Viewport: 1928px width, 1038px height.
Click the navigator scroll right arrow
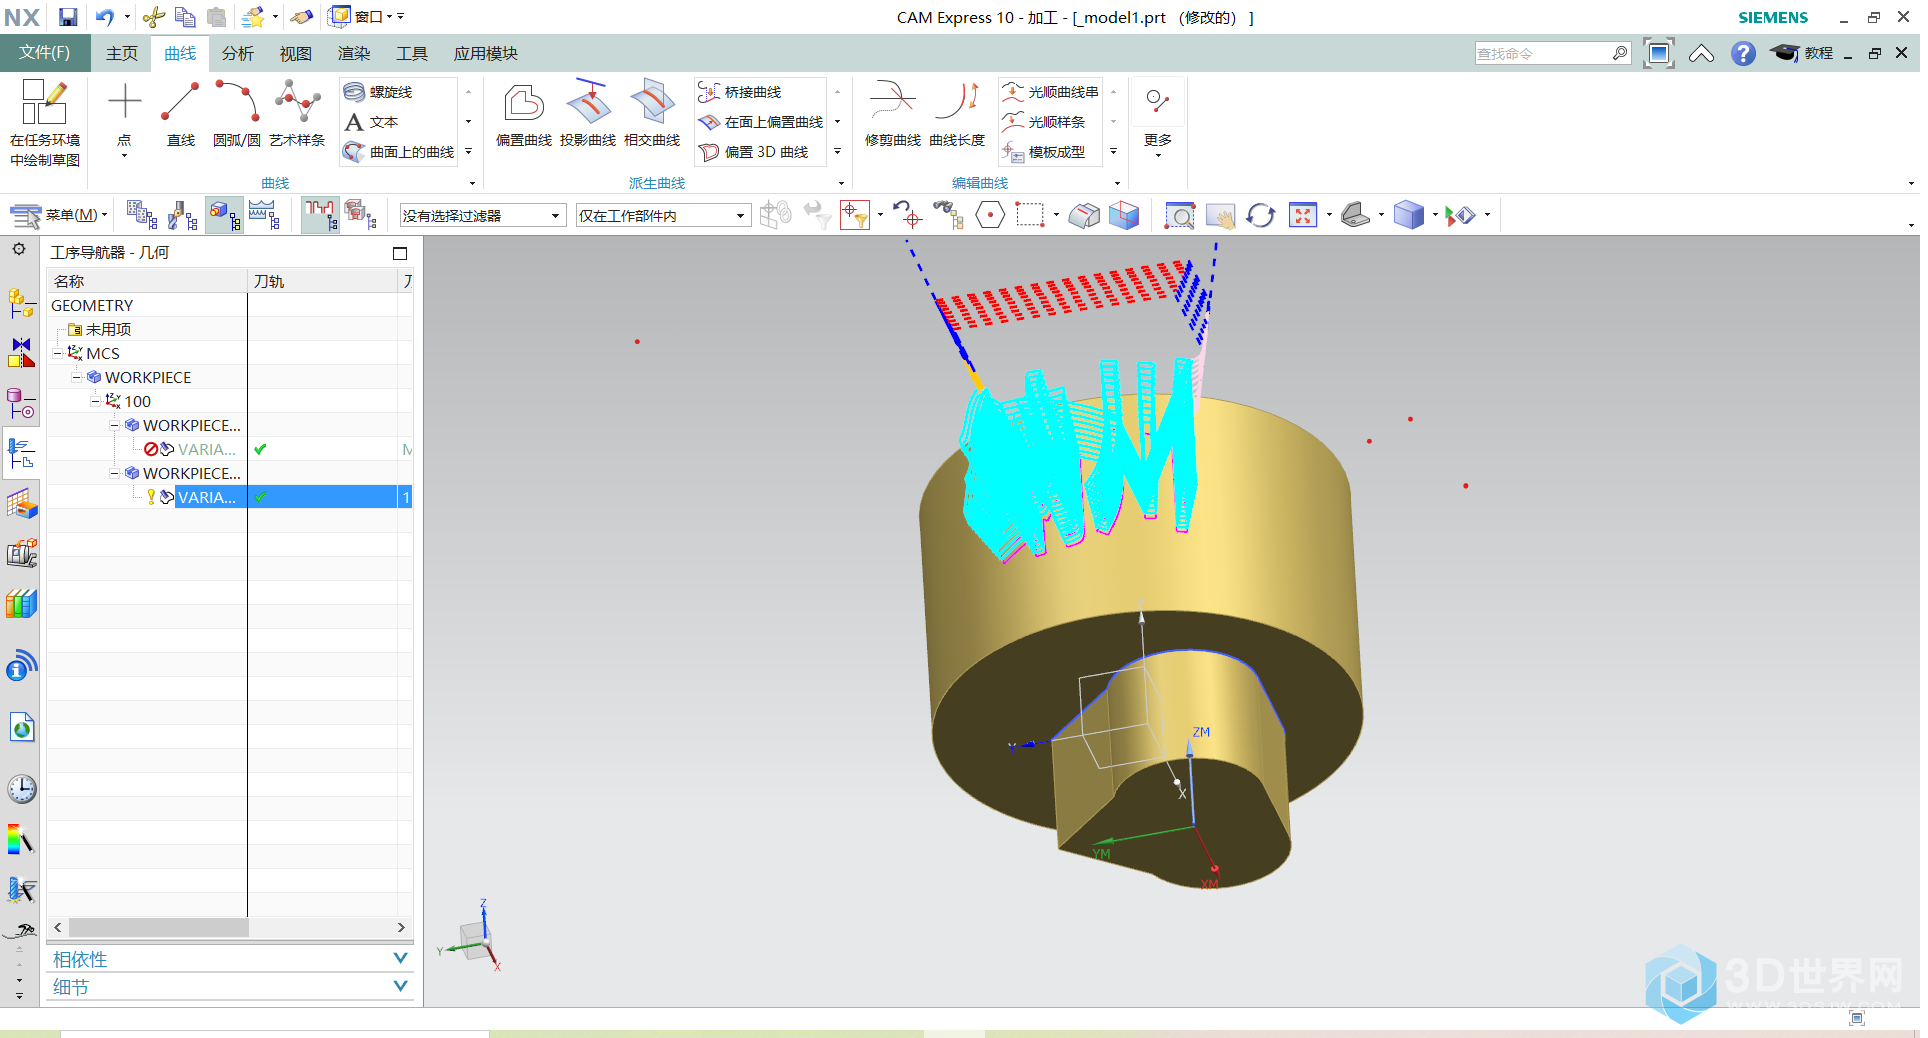[401, 928]
